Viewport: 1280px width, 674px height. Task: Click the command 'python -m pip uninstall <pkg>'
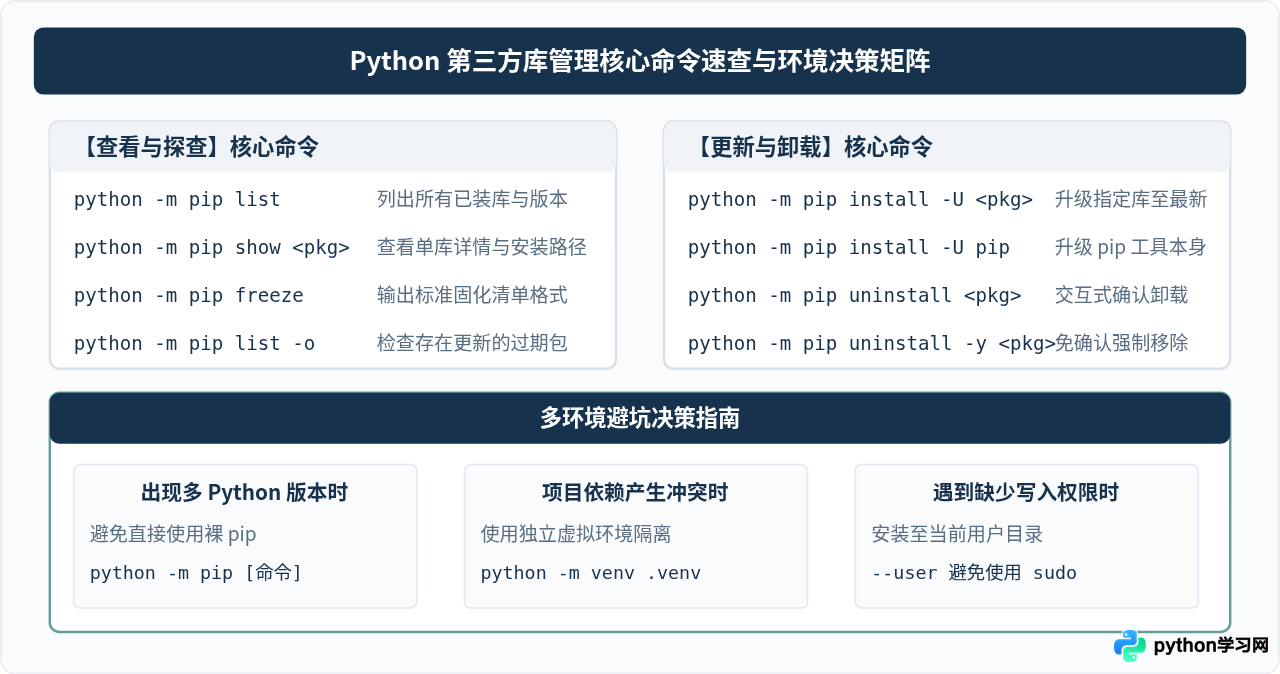tap(855, 295)
